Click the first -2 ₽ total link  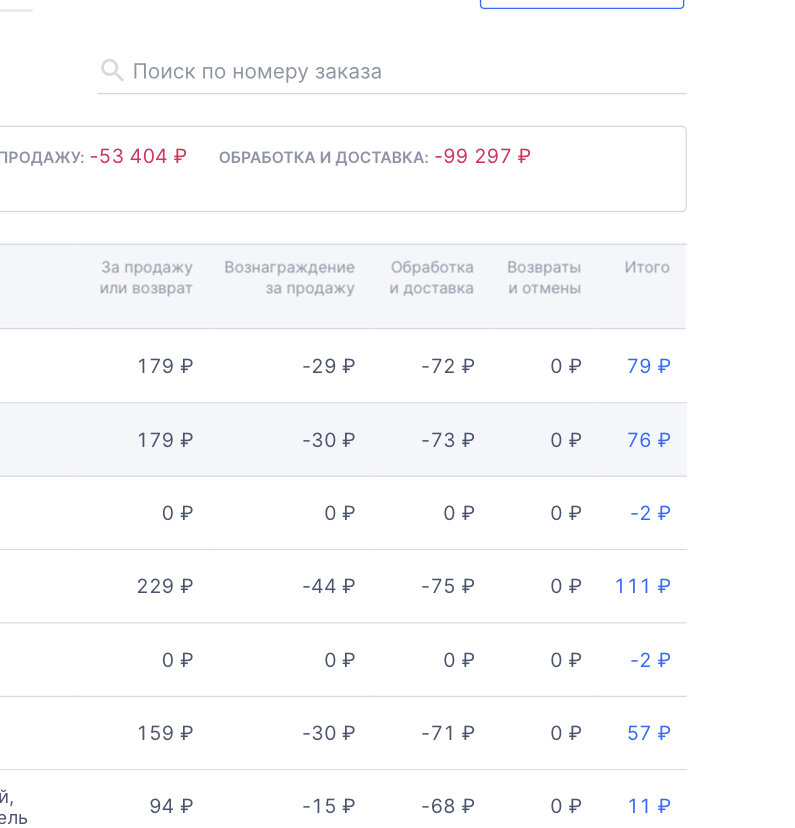[x=648, y=513]
